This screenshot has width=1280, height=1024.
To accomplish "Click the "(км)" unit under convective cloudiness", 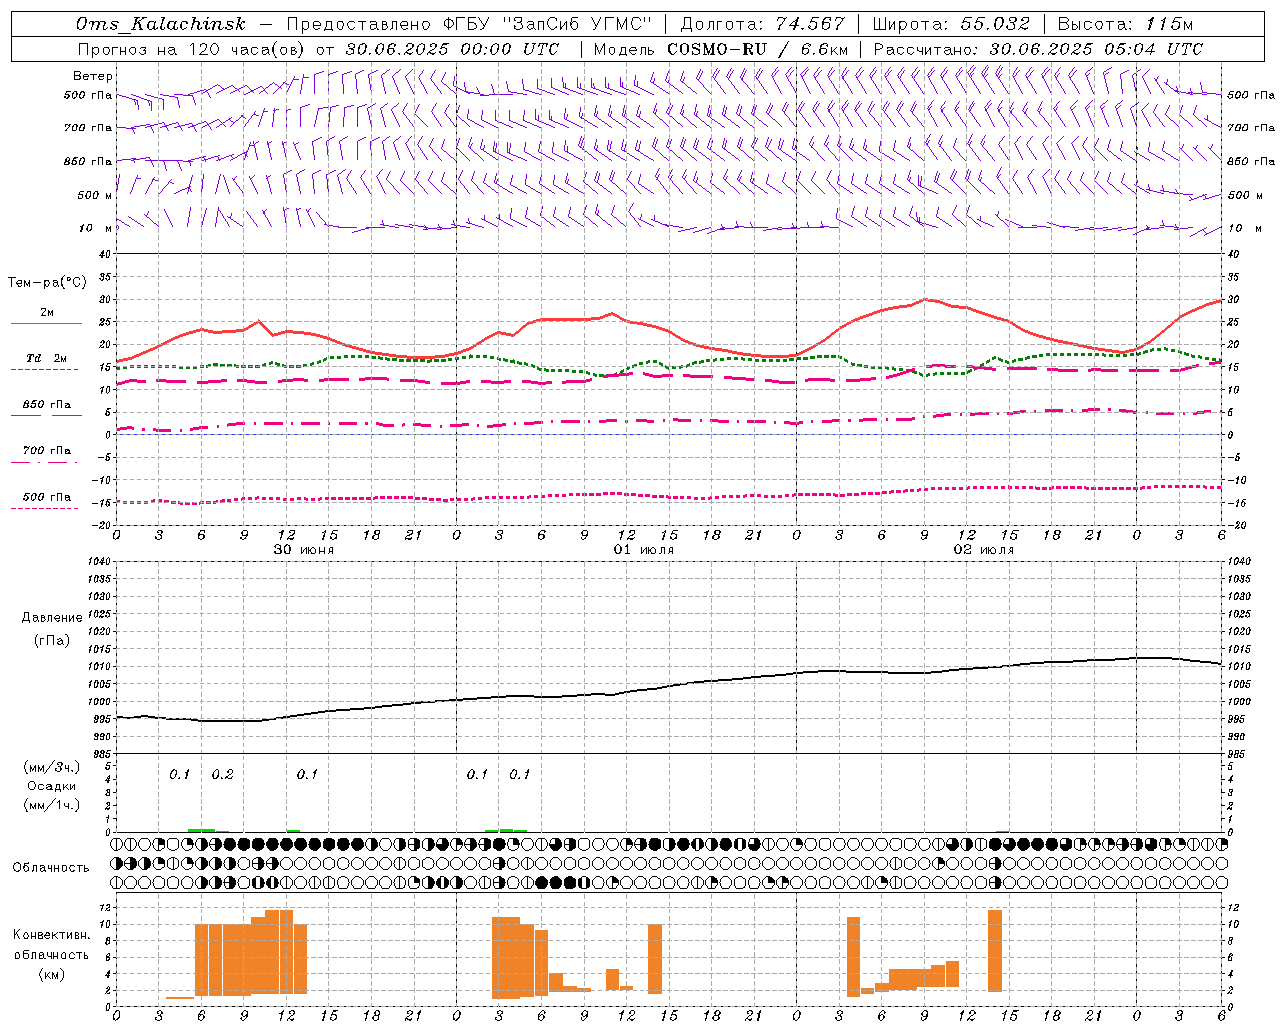I will pyautogui.click(x=52, y=974).
